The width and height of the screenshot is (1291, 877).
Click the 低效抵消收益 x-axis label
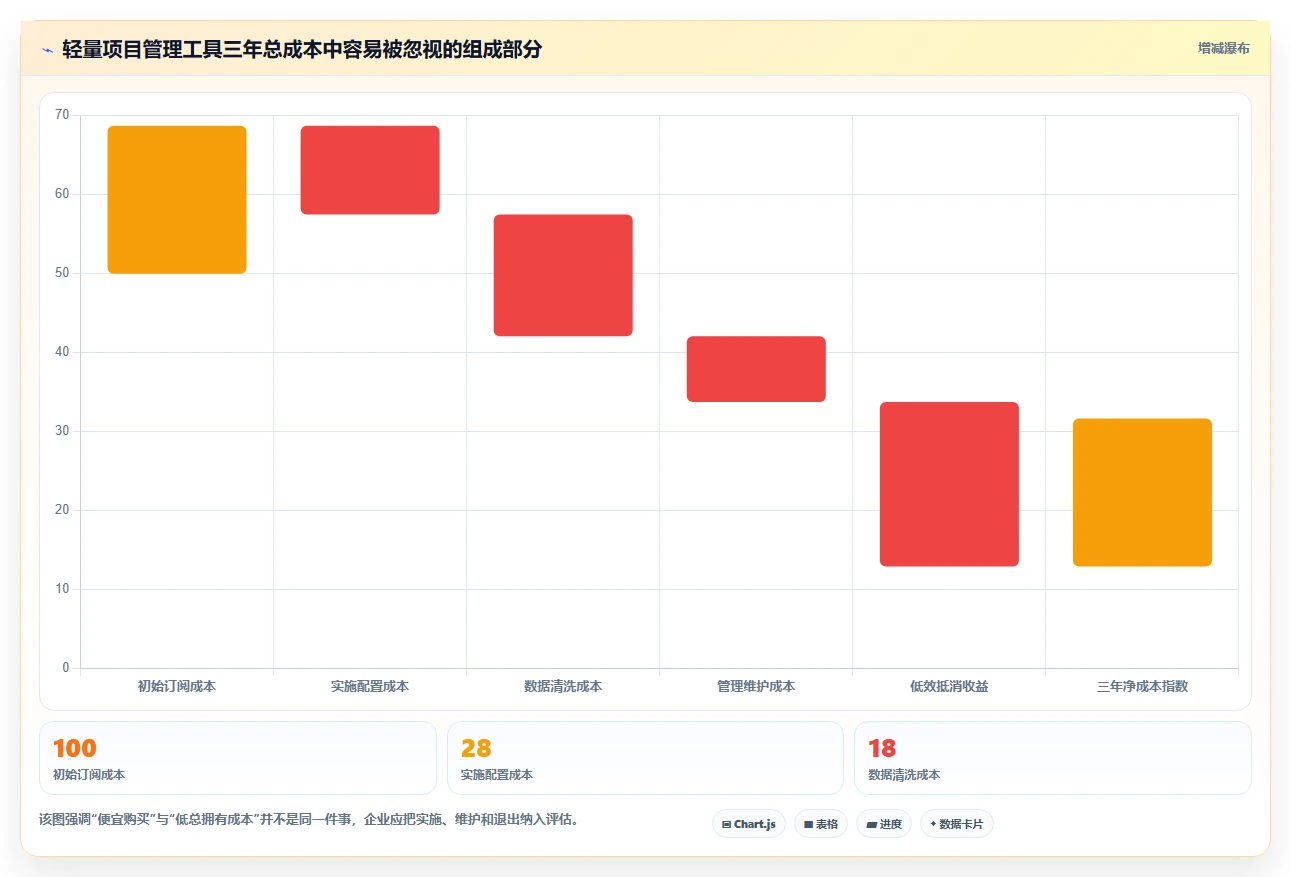click(949, 687)
